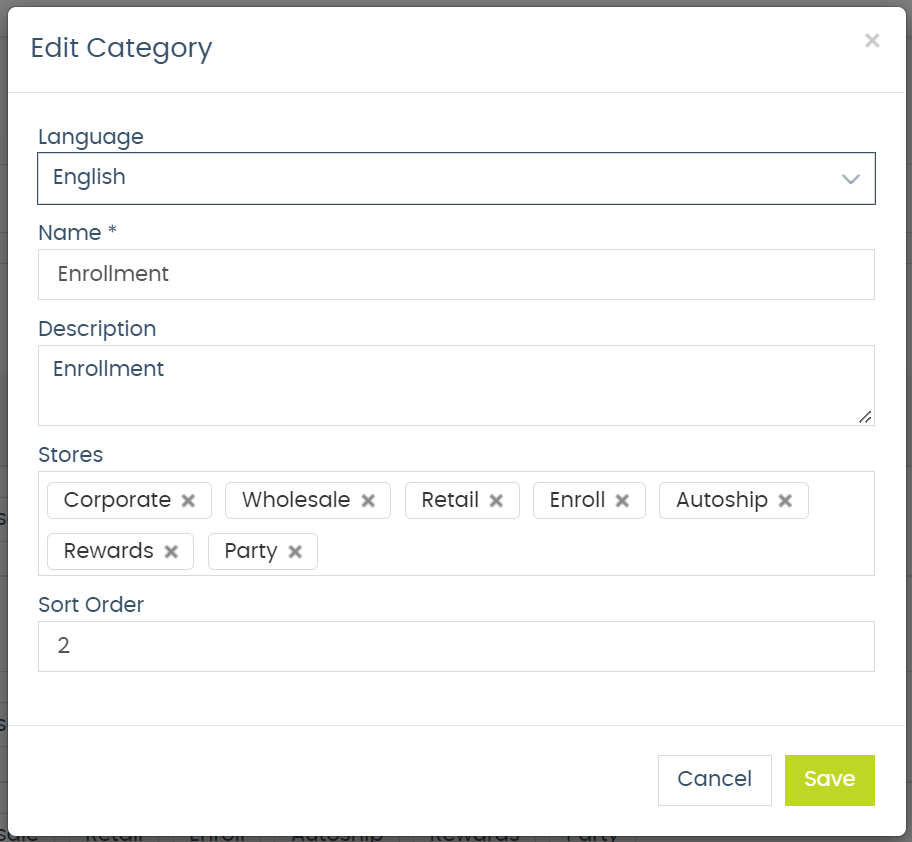The image size is (912, 842).
Task: Close the Edit Category dialog with X
Action: [x=871, y=41]
